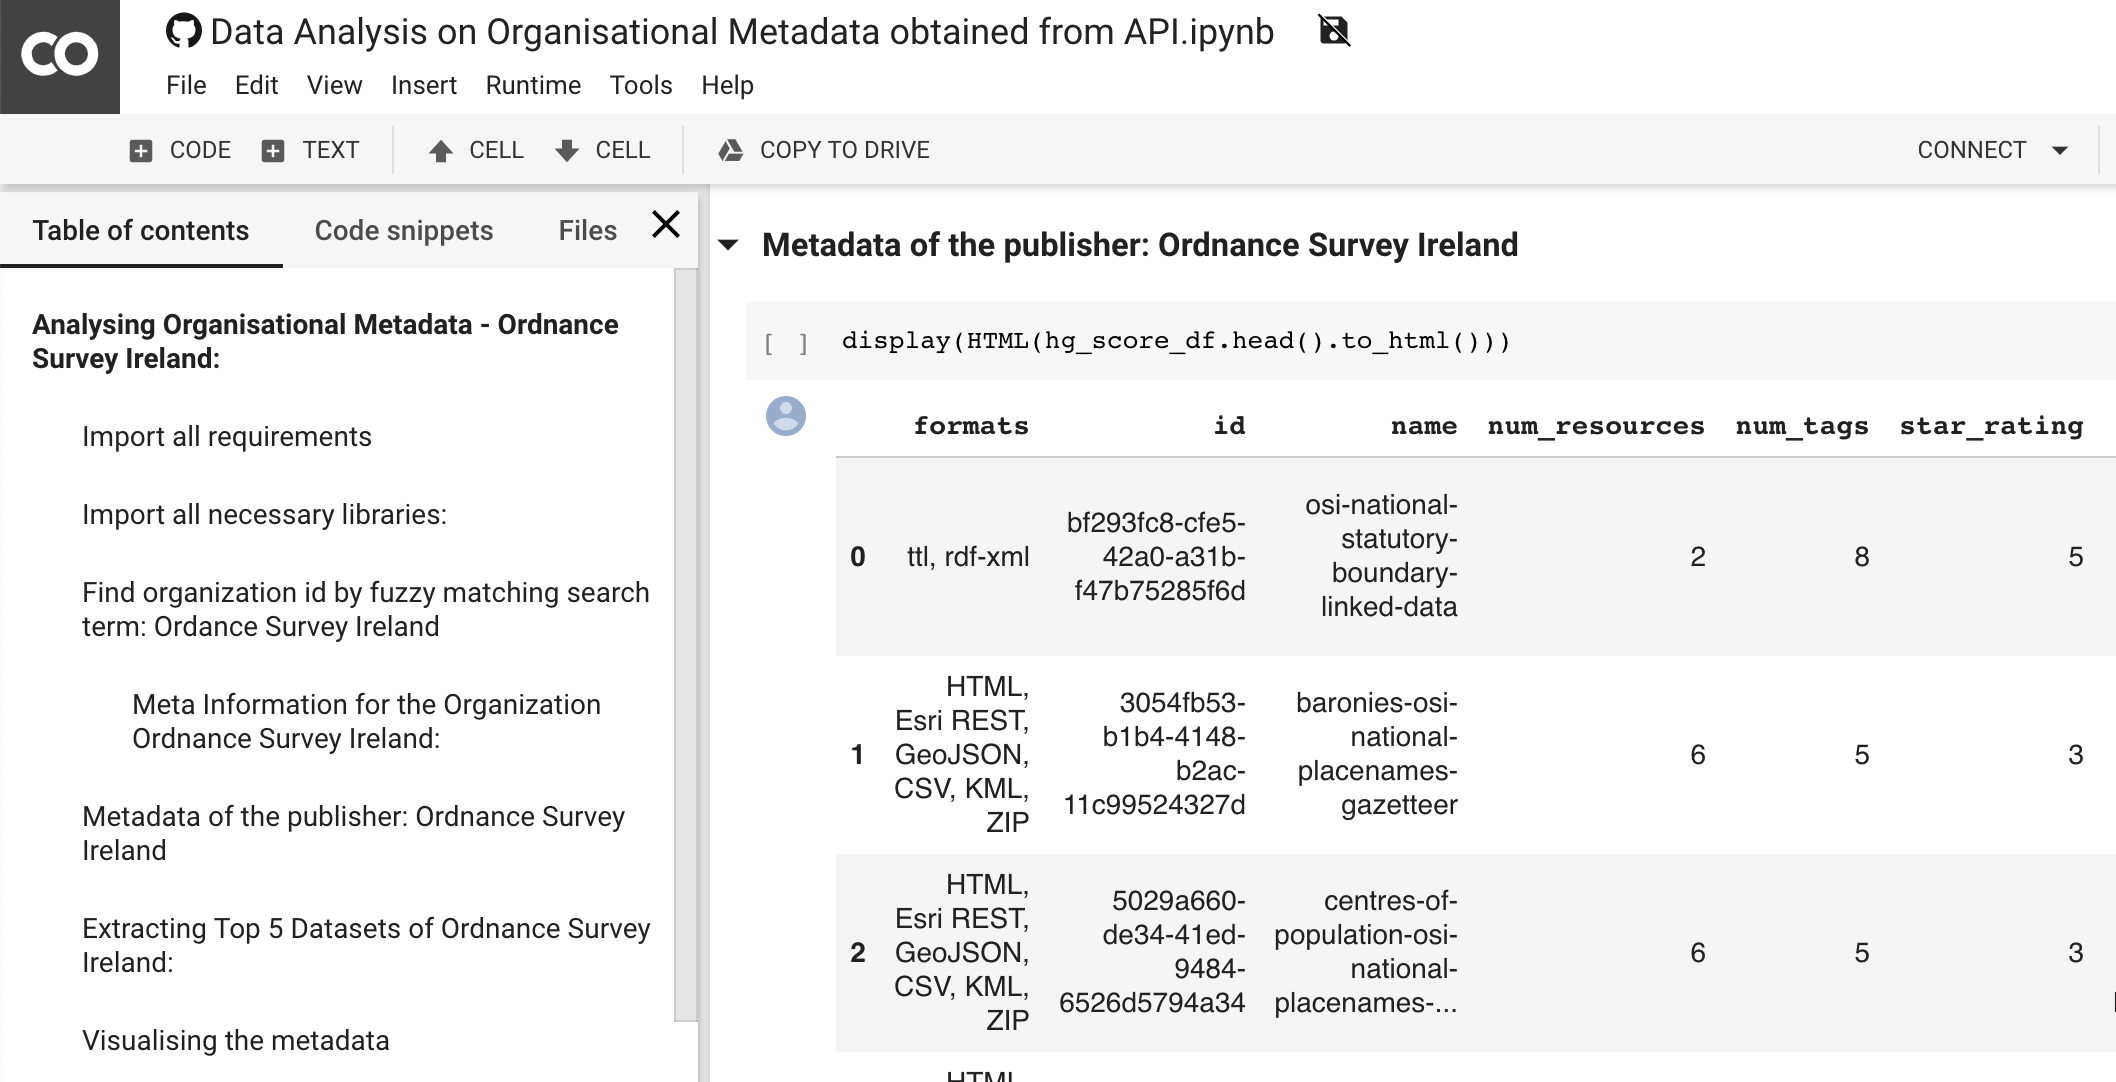Click Copy to Drive button

point(824,150)
